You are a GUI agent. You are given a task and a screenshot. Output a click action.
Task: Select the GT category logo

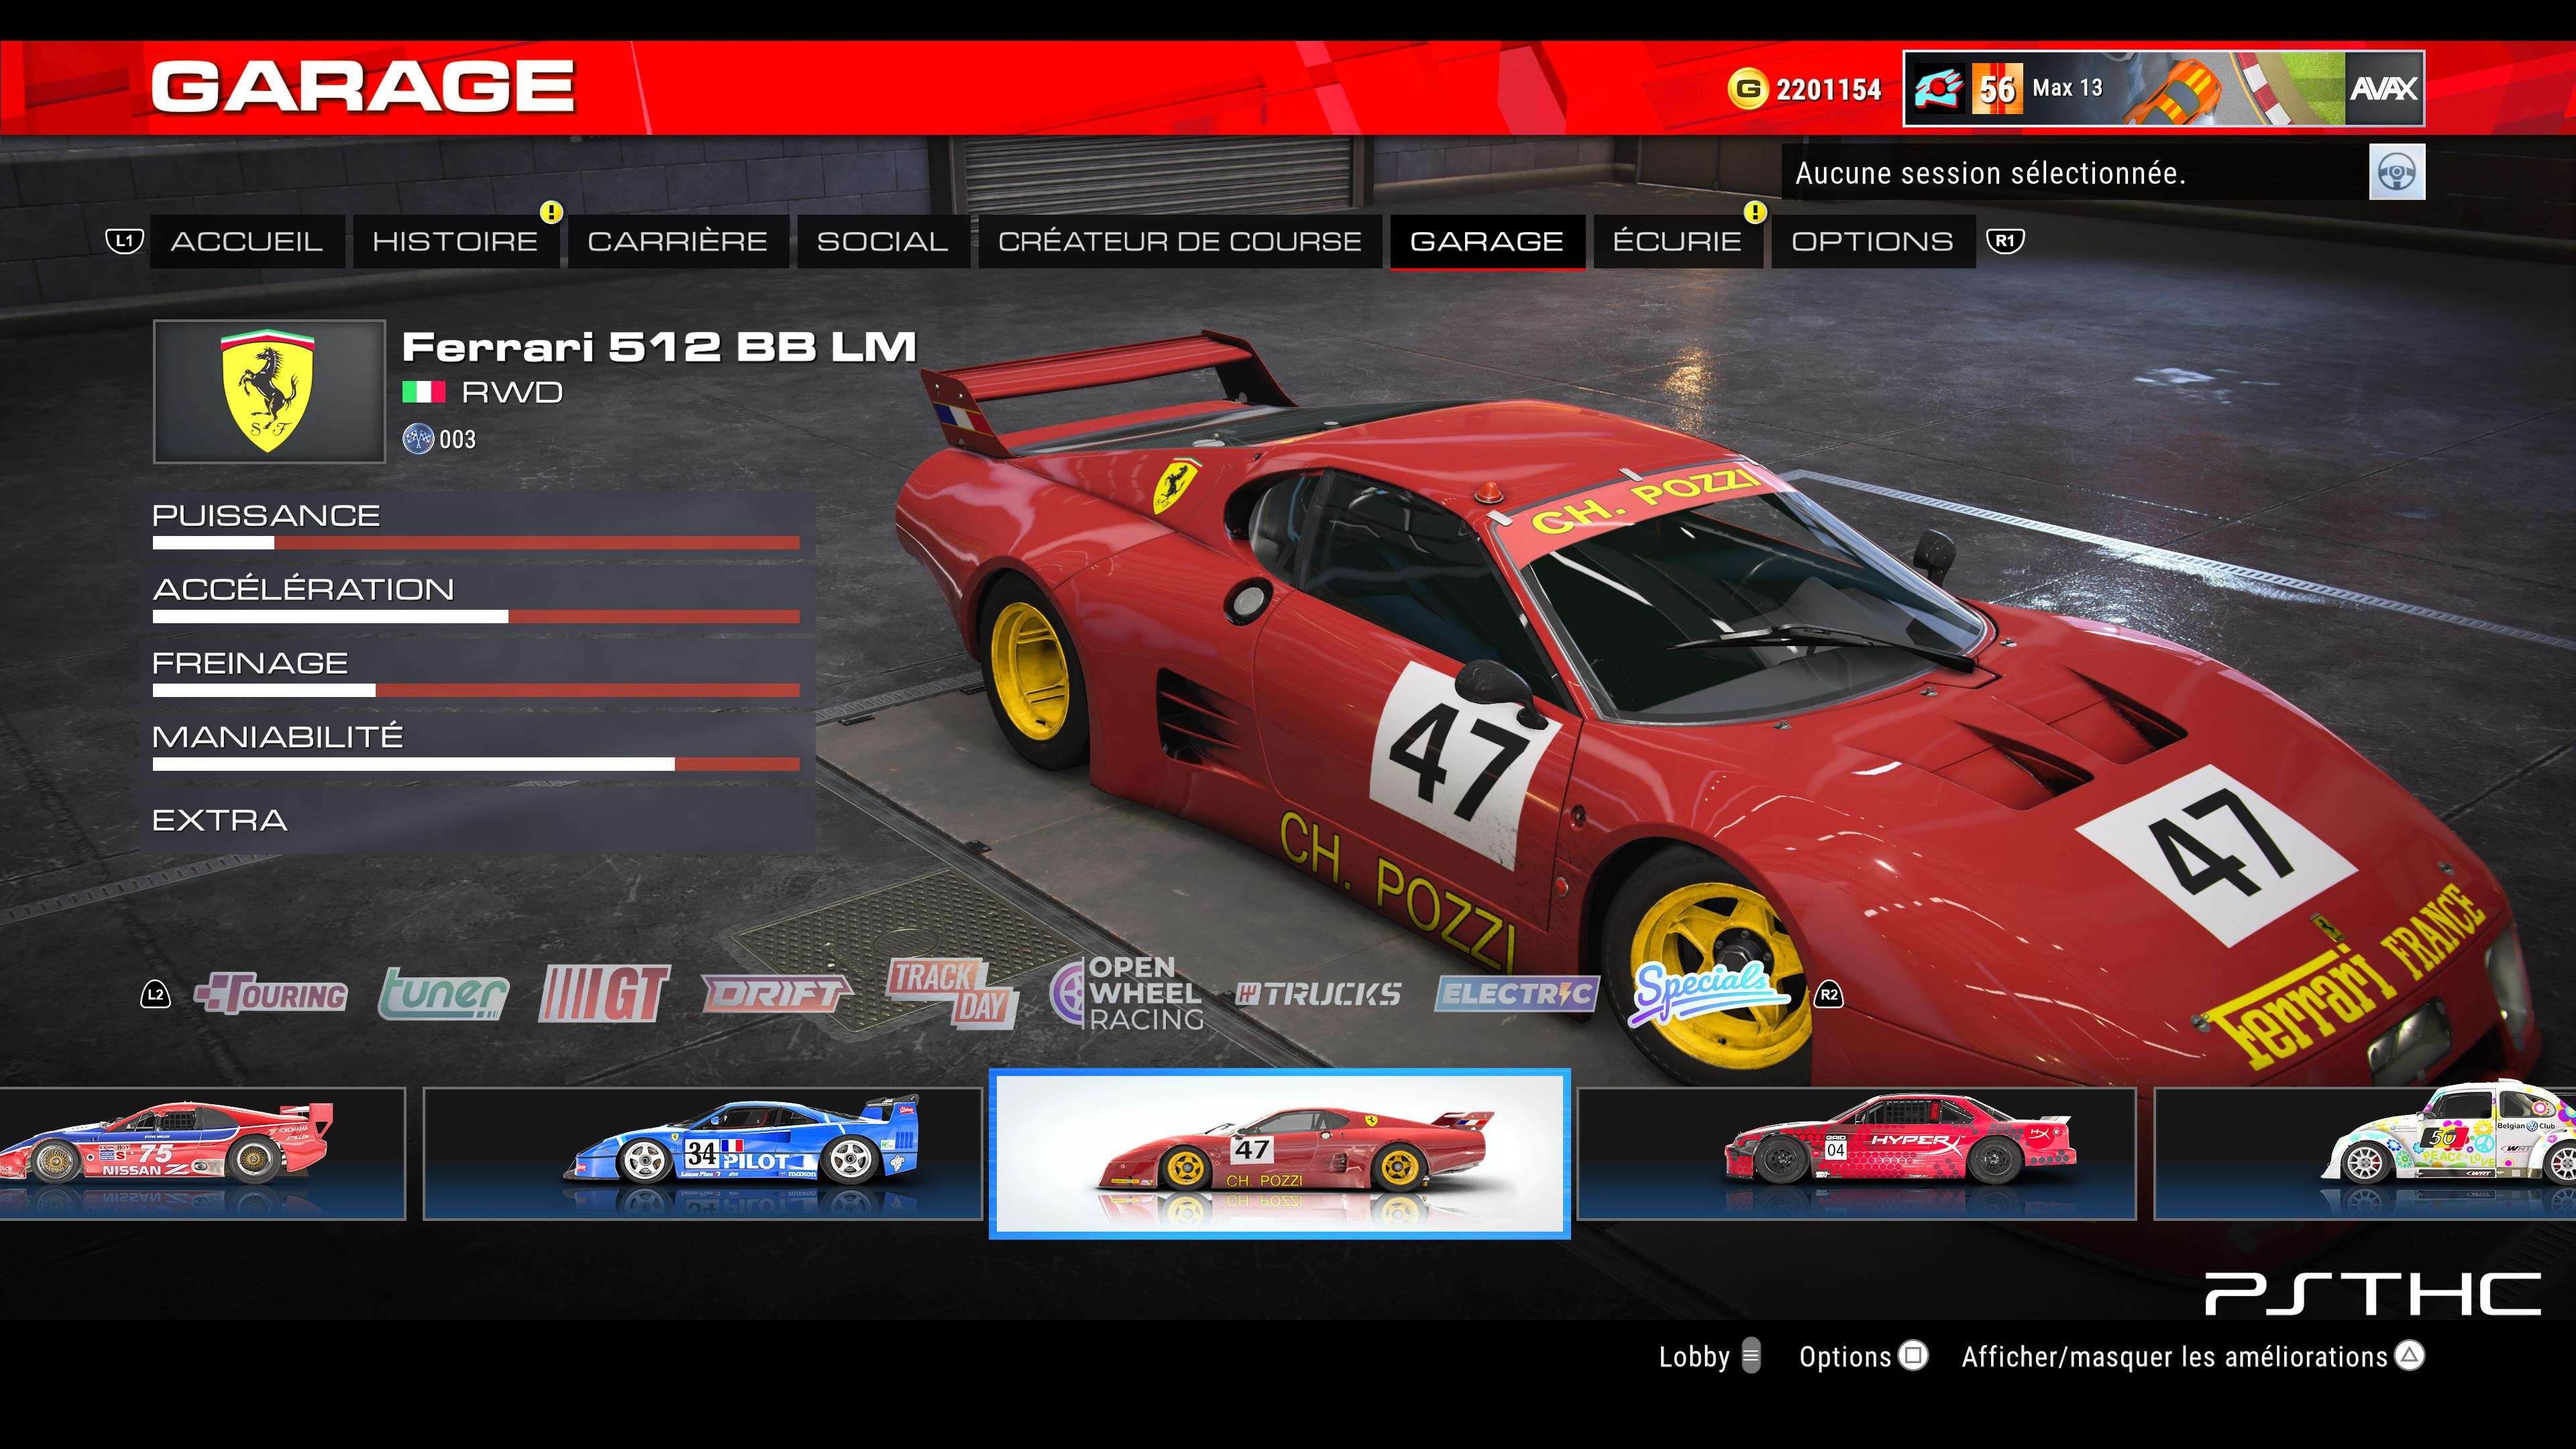coord(604,994)
